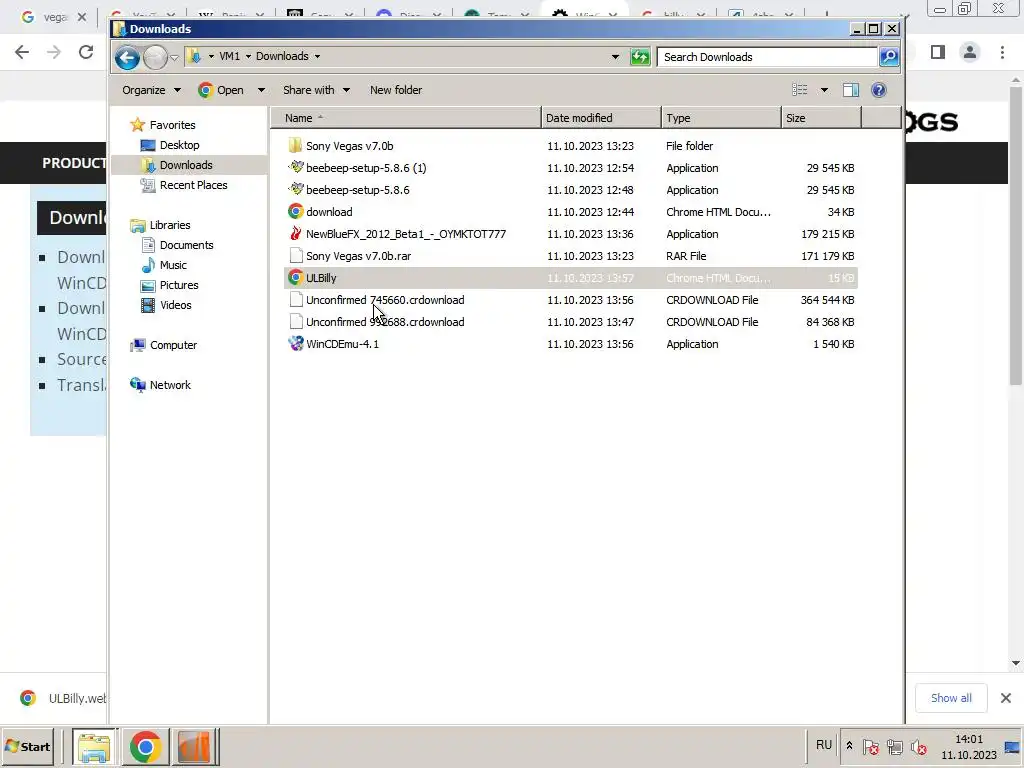Sort by the Name column header
Image resolution: width=1024 pixels, height=768 pixels.
coord(406,118)
